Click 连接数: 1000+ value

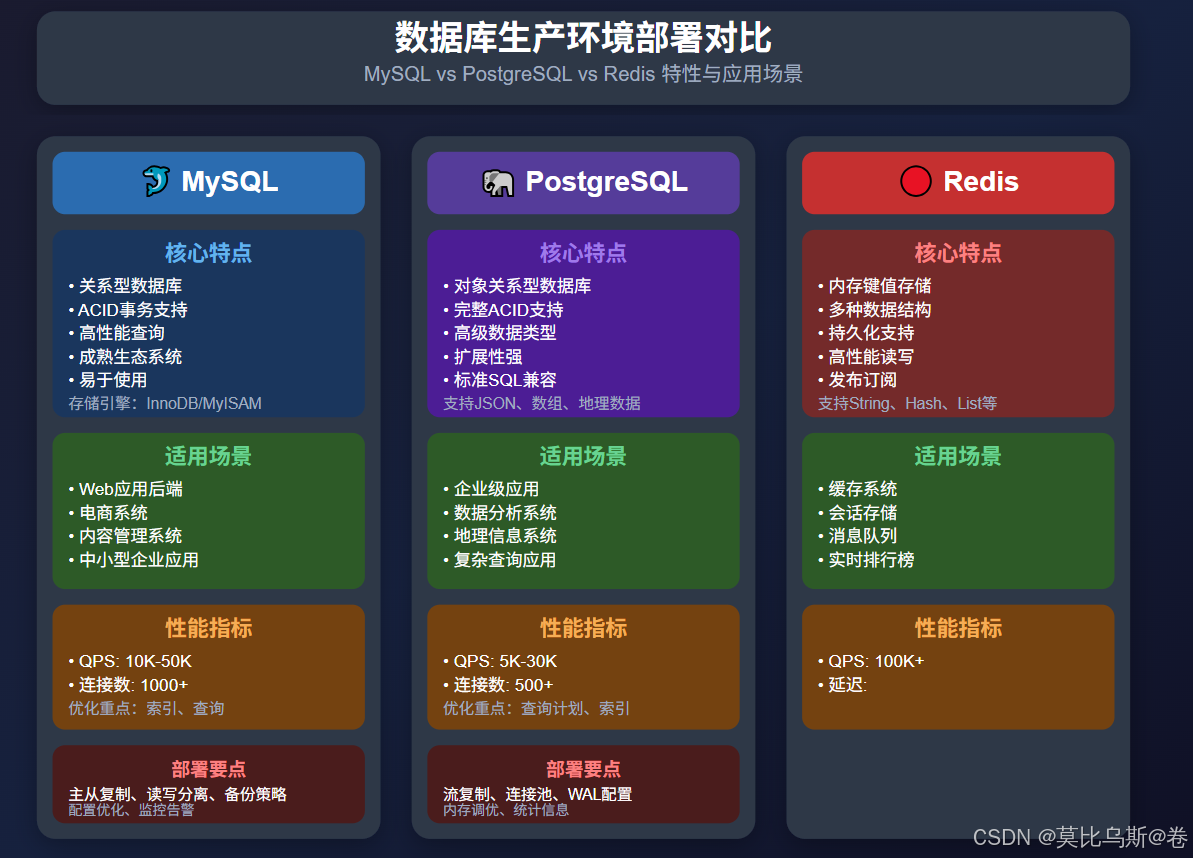(128, 685)
